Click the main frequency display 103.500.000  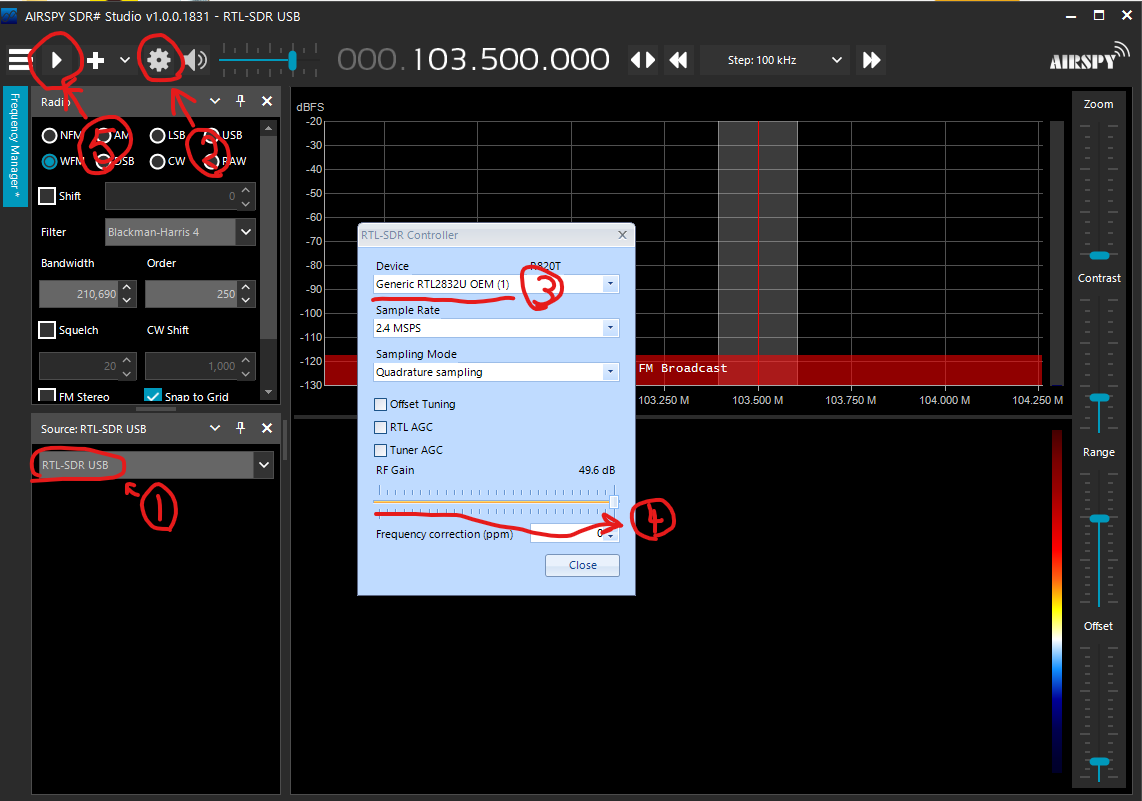click(x=511, y=60)
